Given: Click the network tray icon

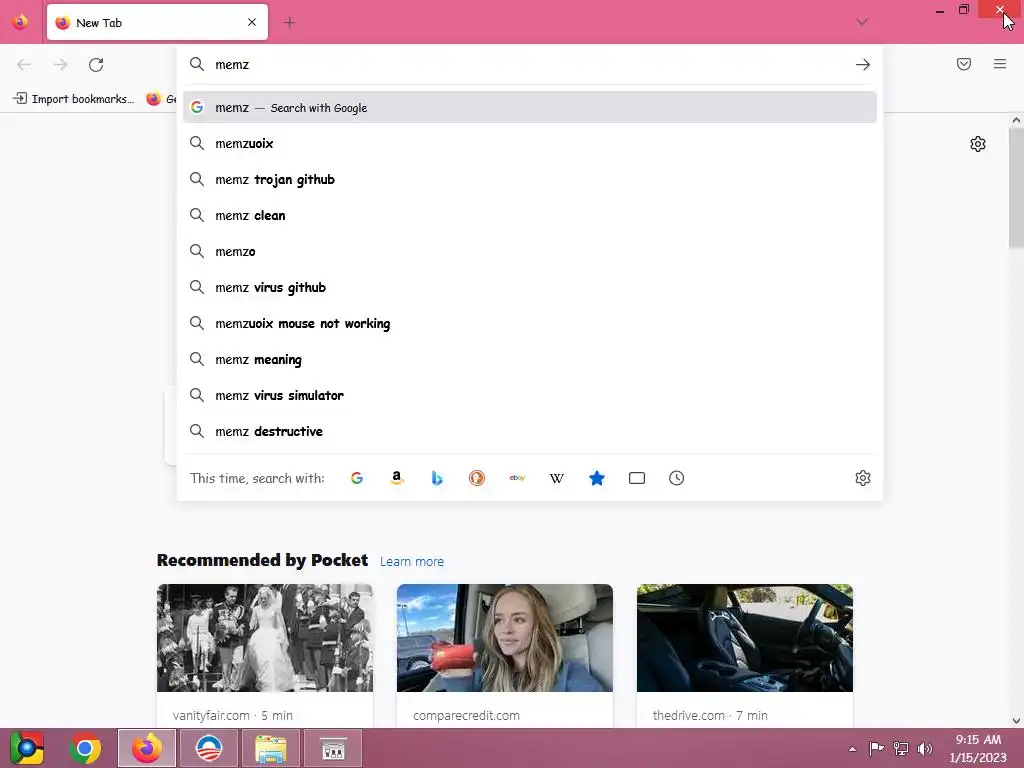Looking at the screenshot, I should click(x=901, y=748).
